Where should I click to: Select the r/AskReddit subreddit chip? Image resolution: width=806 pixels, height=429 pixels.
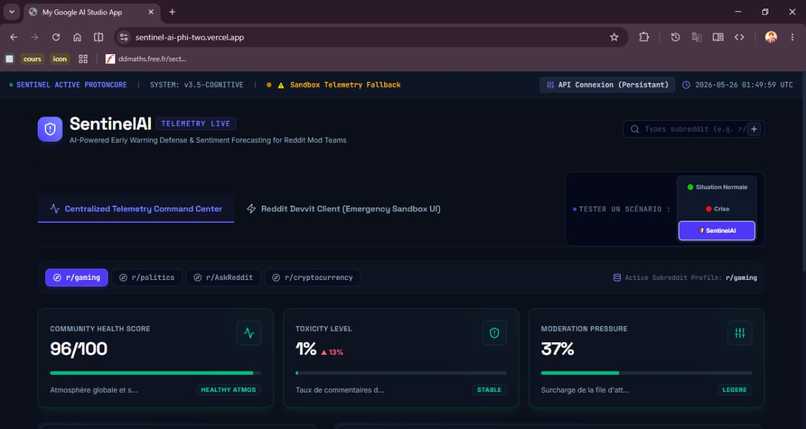click(223, 277)
